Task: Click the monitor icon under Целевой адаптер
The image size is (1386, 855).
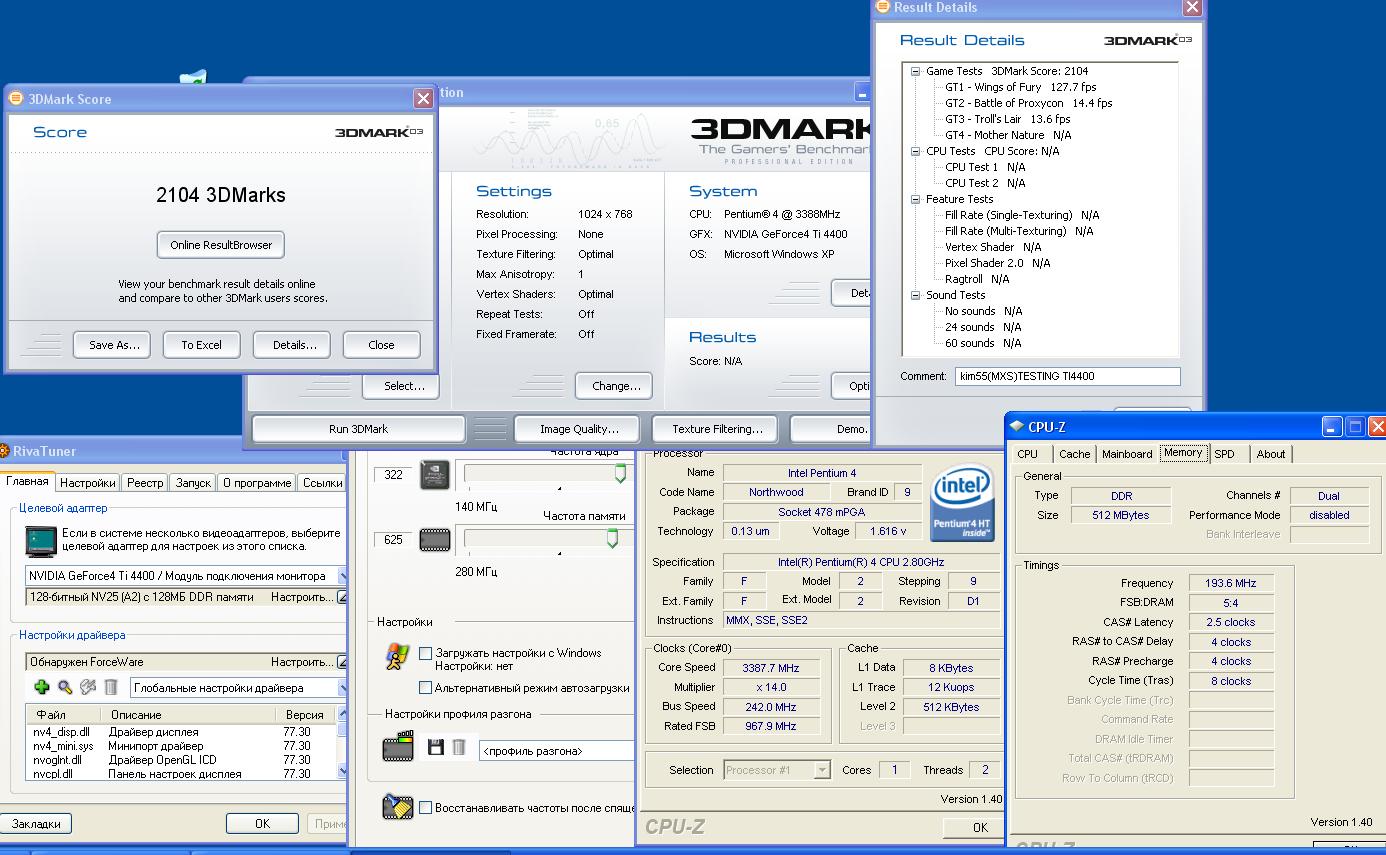Action: pyautogui.click(x=40, y=541)
